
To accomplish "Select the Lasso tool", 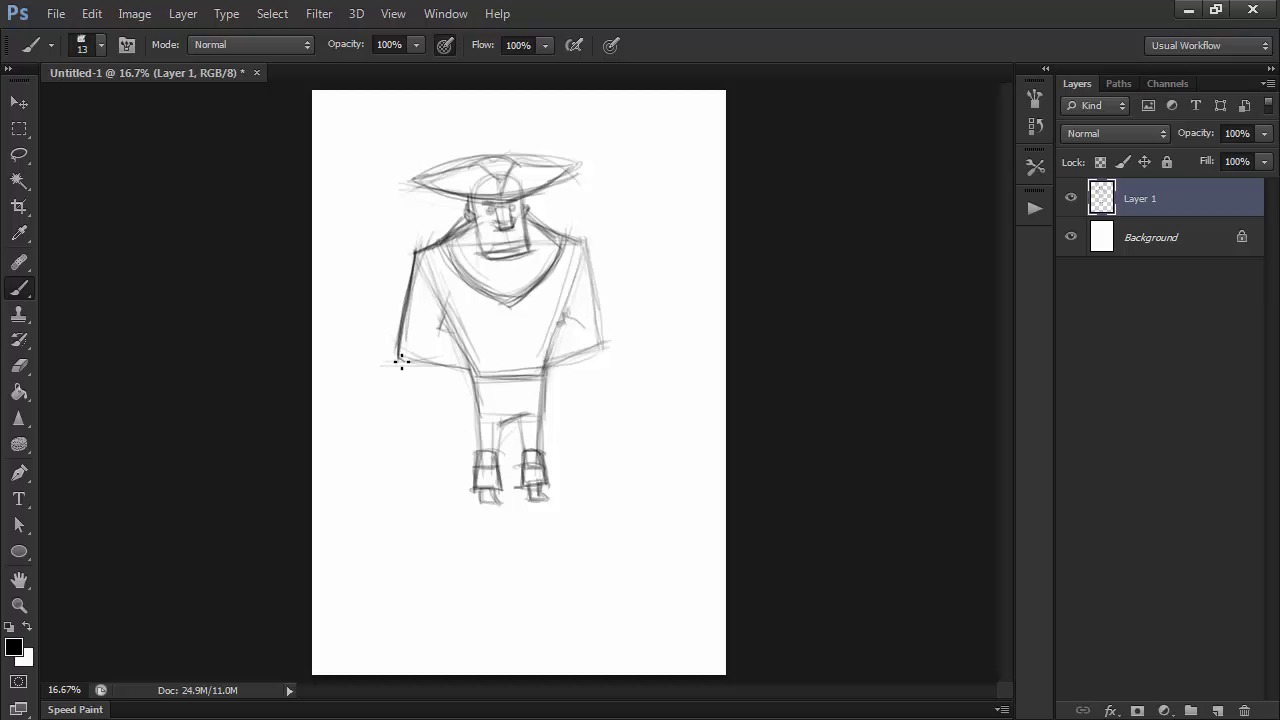I will pyautogui.click(x=19, y=154).
